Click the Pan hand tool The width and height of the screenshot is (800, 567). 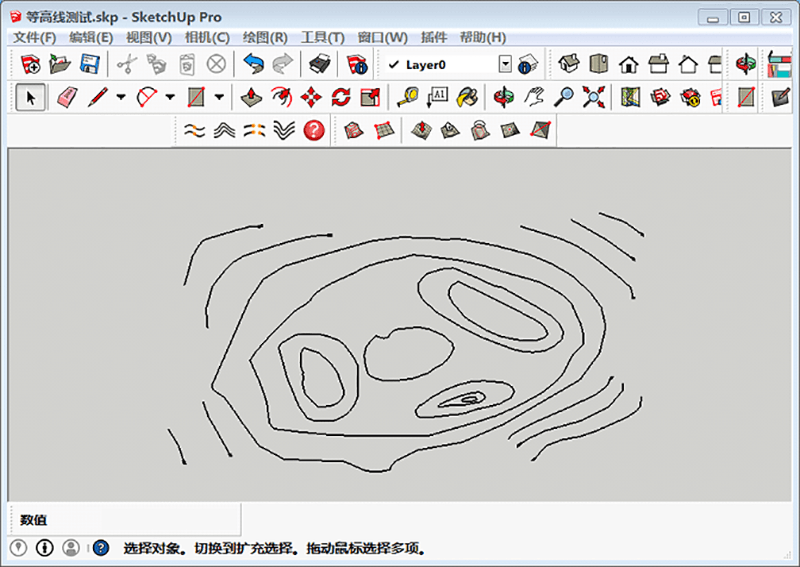tap(534, 97)
